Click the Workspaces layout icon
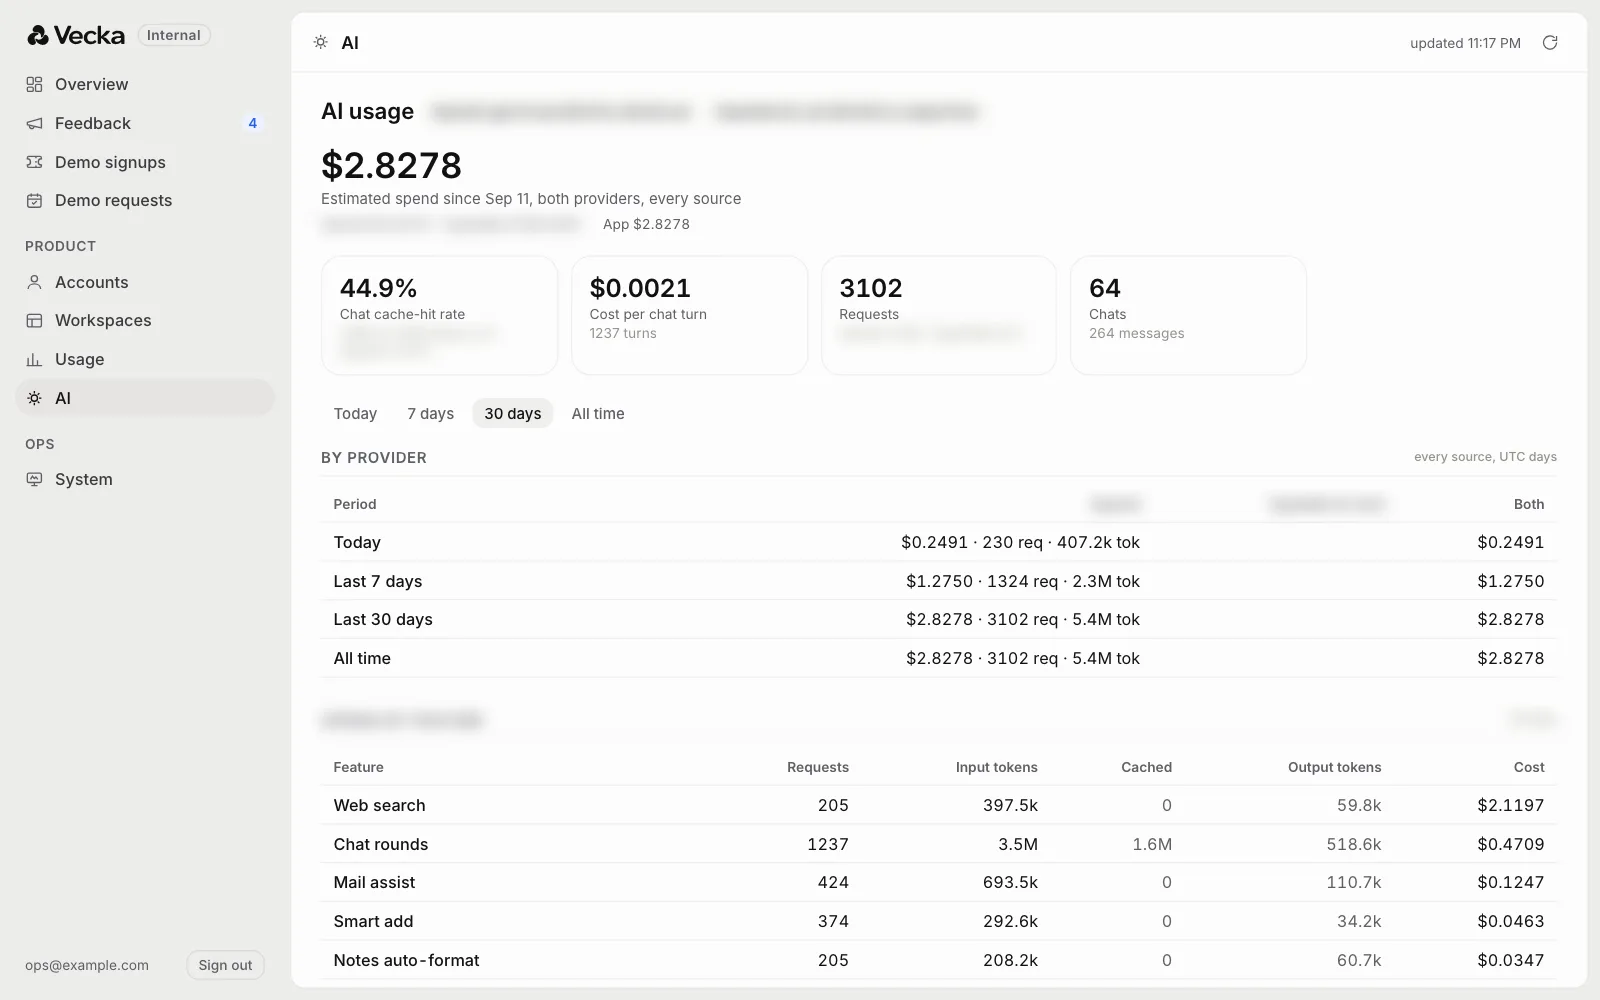Screen dimensions: 1600x1000 point(34,320)
